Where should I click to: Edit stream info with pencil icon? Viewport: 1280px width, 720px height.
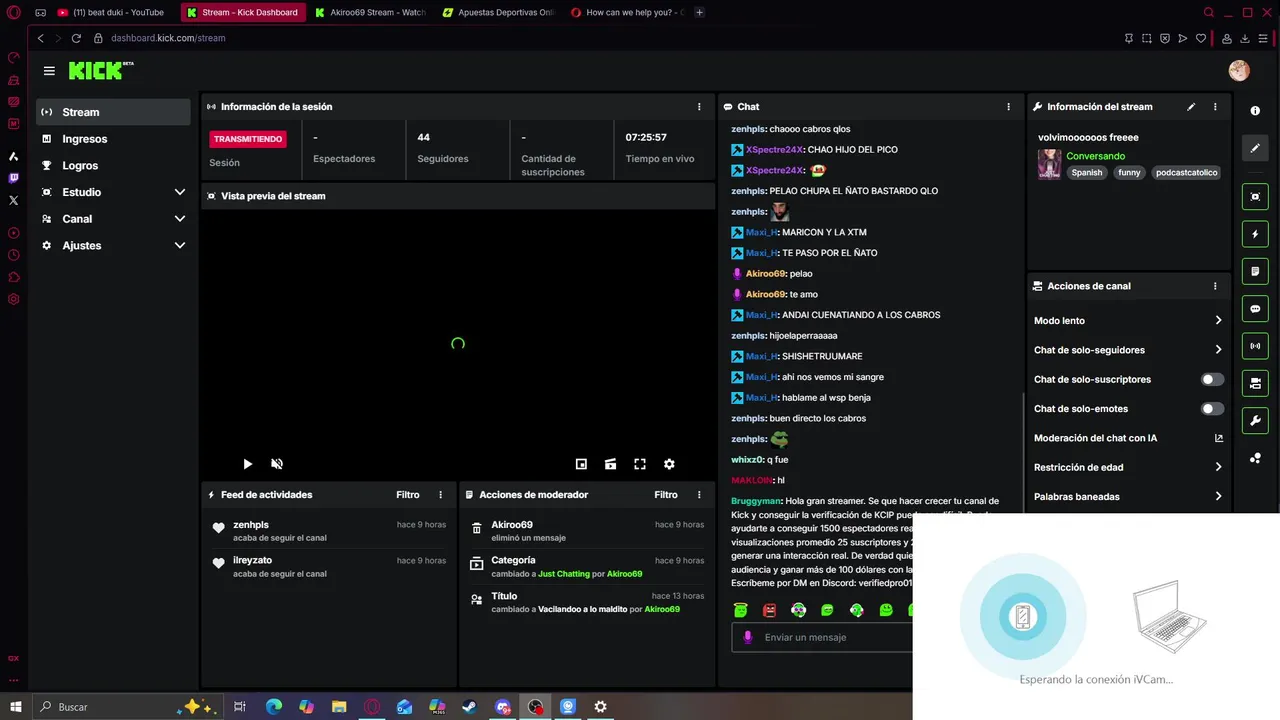[x=1191, y=107]
